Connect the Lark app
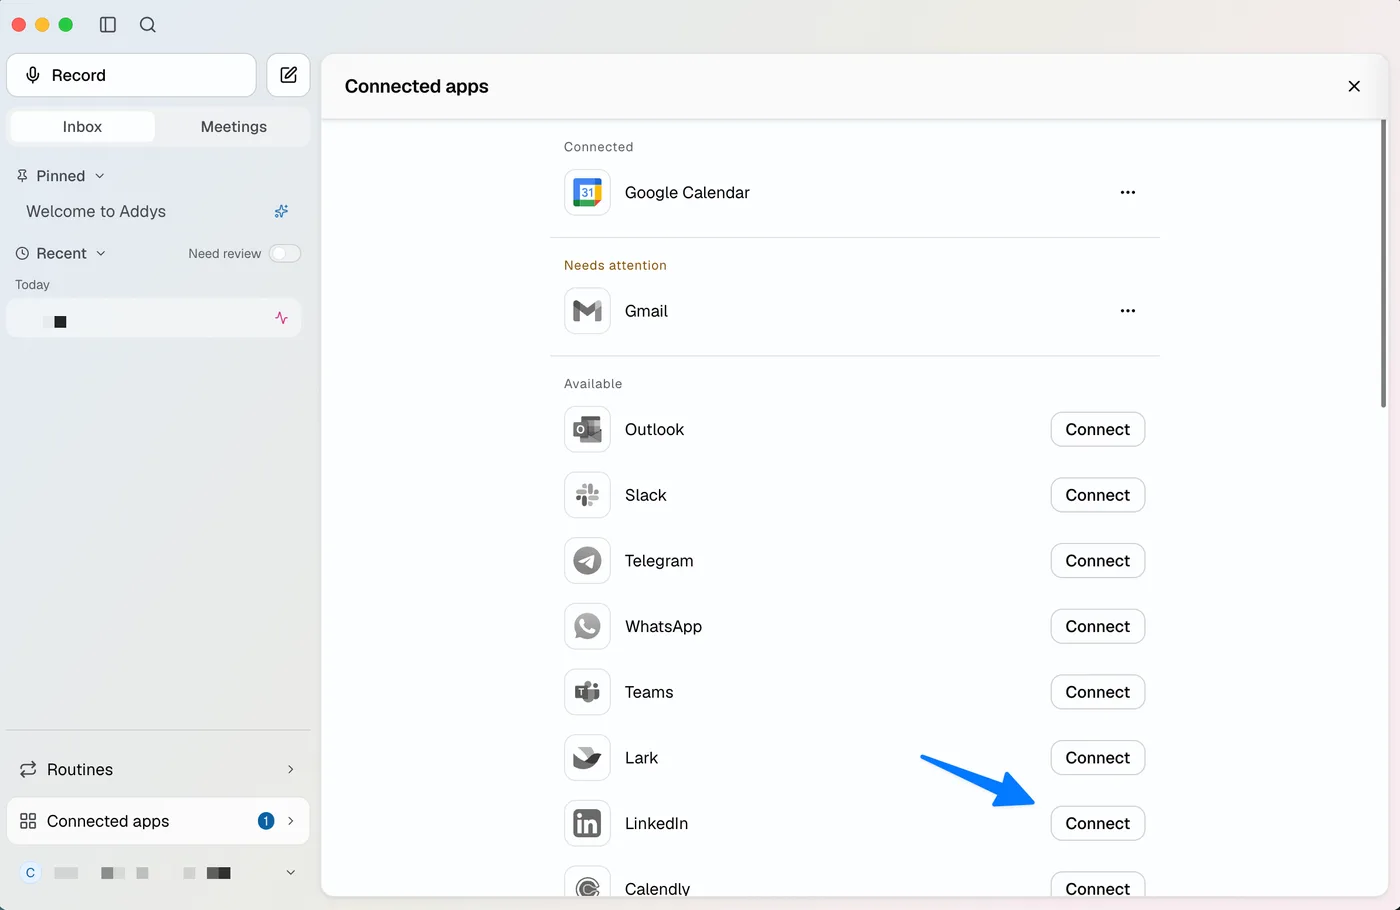Viewport: 1400px width, 910px height. pos(1097,758)
